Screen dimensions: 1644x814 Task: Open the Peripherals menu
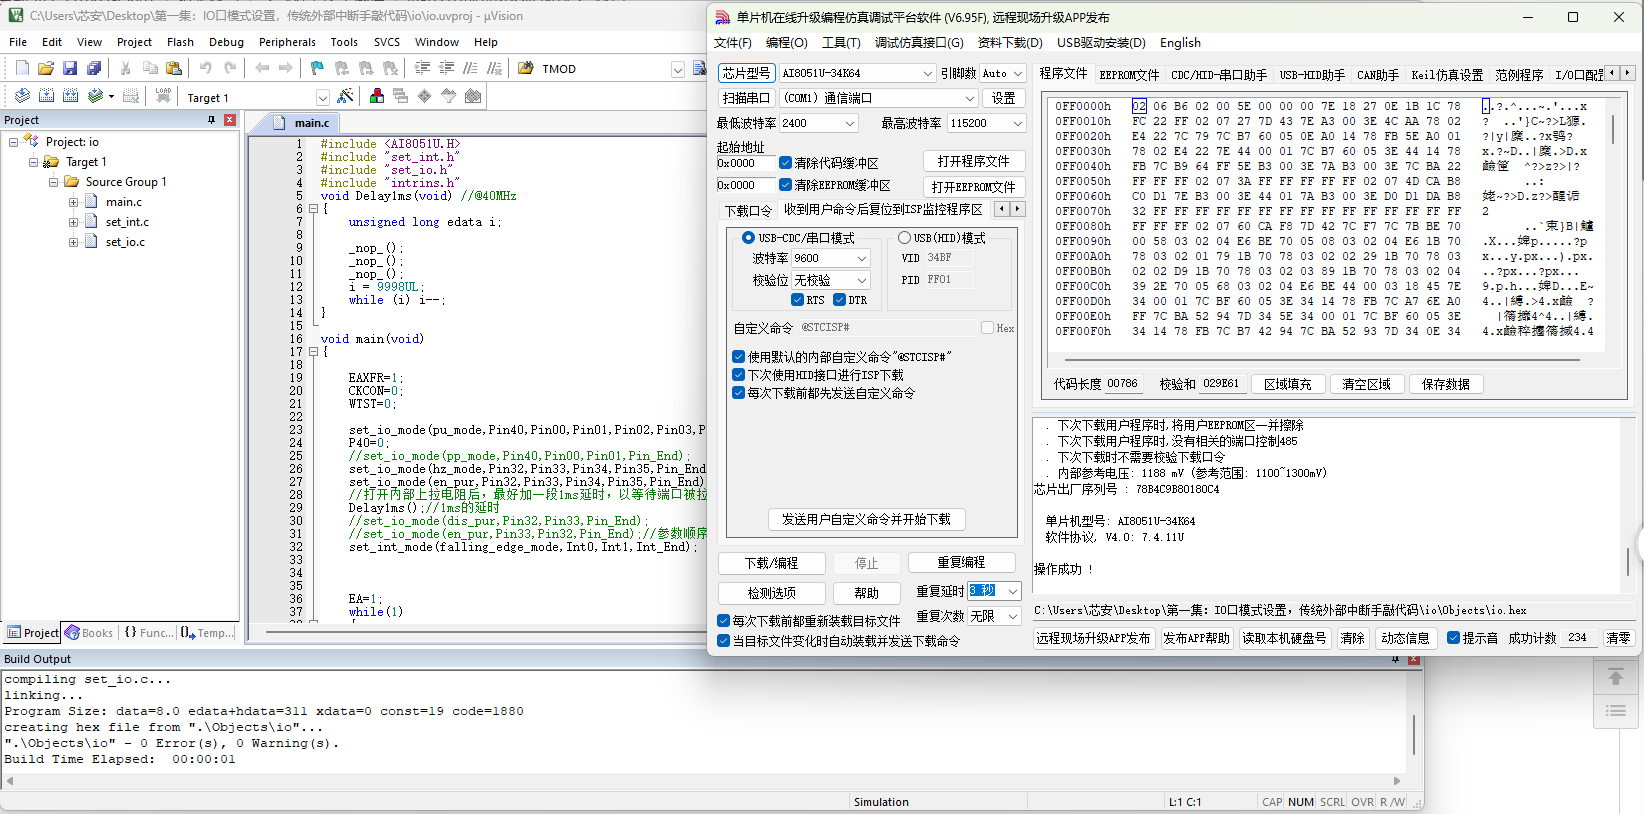point(287,42)
